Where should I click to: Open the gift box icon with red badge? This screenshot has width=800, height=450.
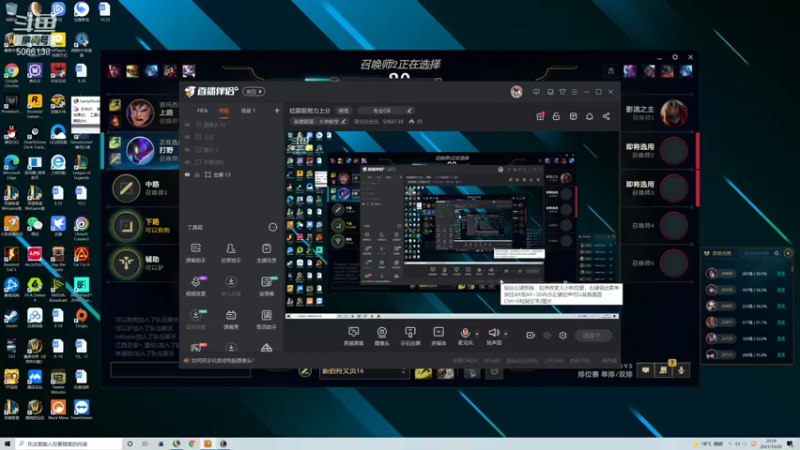click(540, 116)
